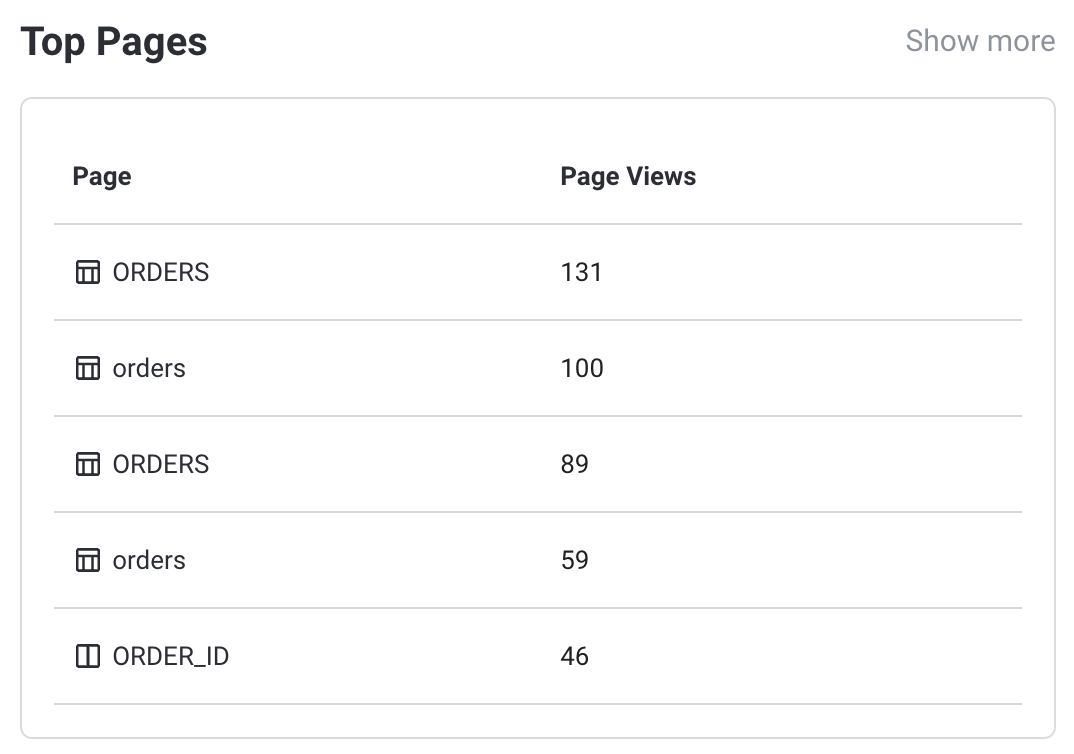Click the Page column header

102,177
